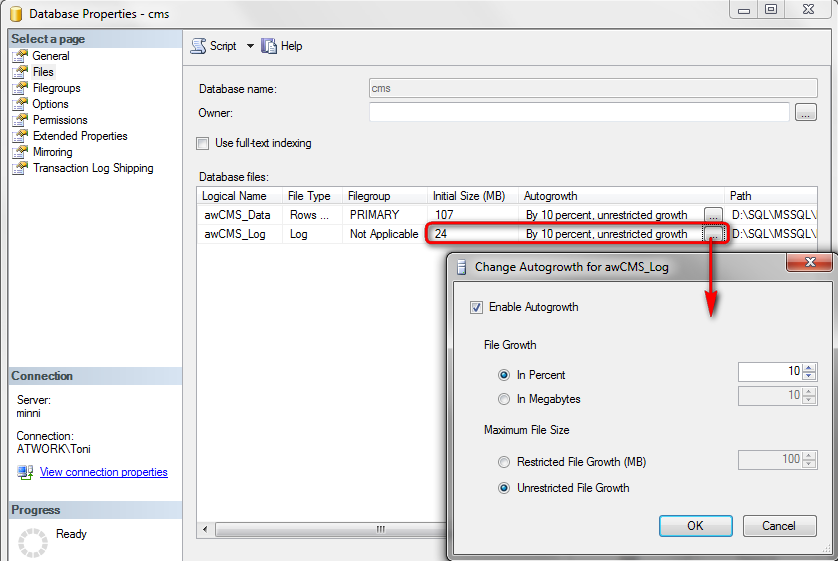This screenshot has width=838, height=561.
Task: Open the Mirroring page icon
Action: pos(19,152)
